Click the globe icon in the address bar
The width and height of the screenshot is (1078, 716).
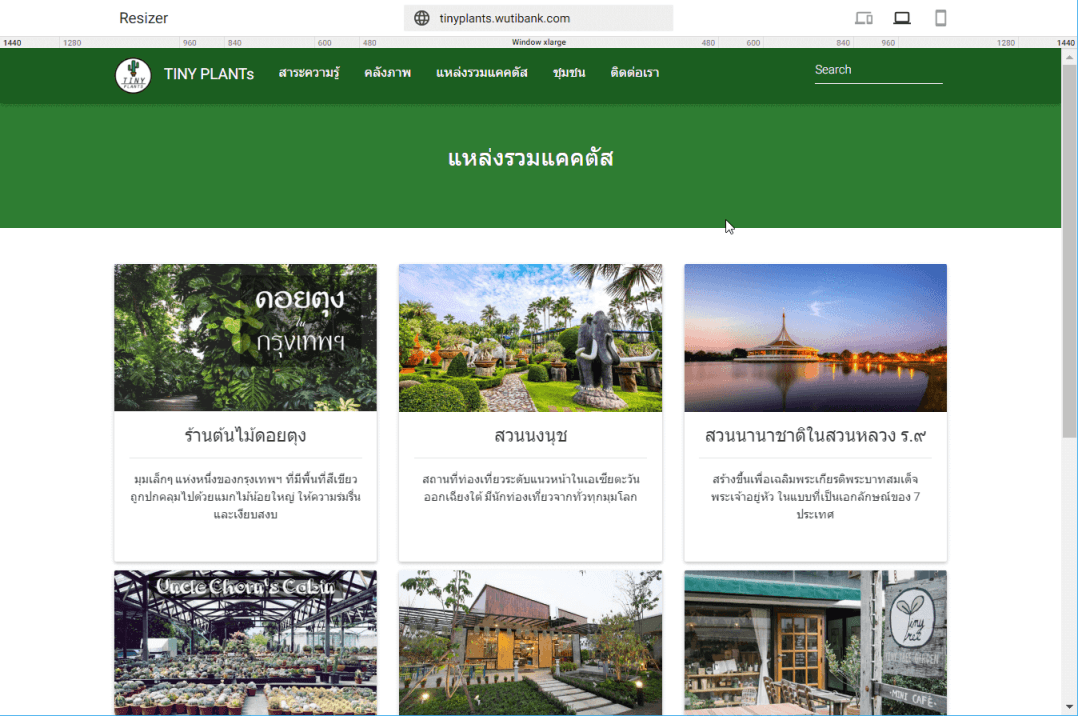tap(422, 18)
